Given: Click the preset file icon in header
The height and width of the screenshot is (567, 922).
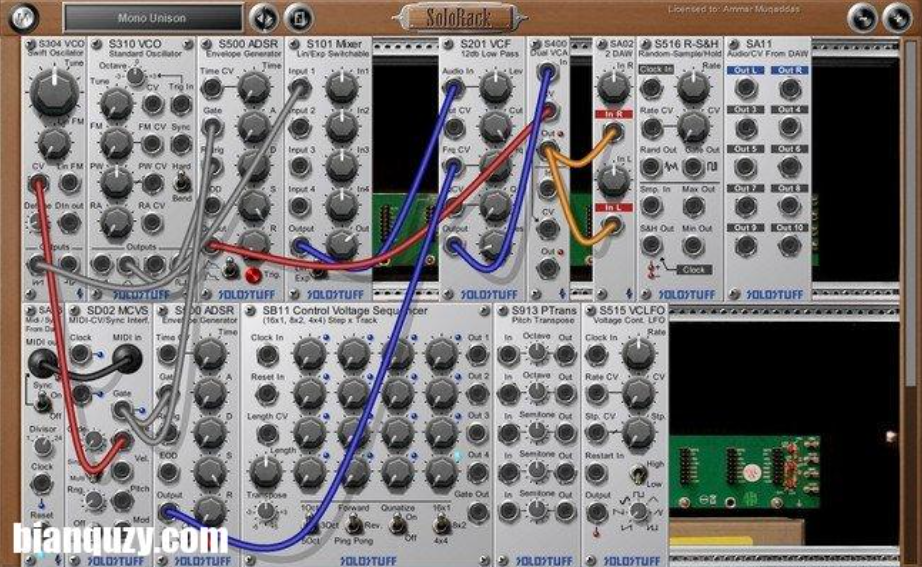Looking at the screenshot, I should click(x=299, y=18).
